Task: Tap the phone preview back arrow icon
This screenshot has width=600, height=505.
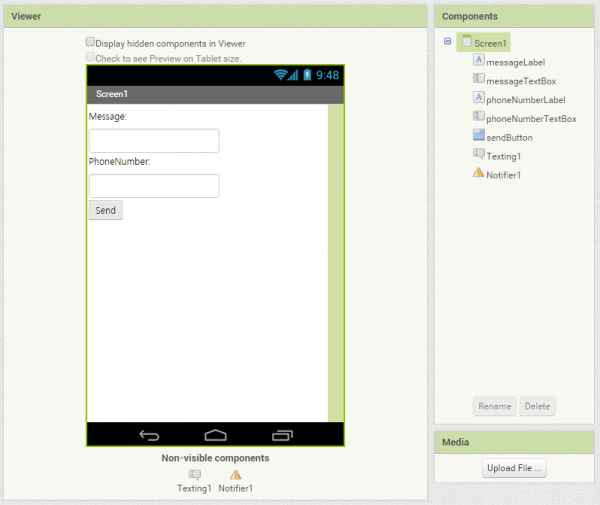Action: click(149, 435)
